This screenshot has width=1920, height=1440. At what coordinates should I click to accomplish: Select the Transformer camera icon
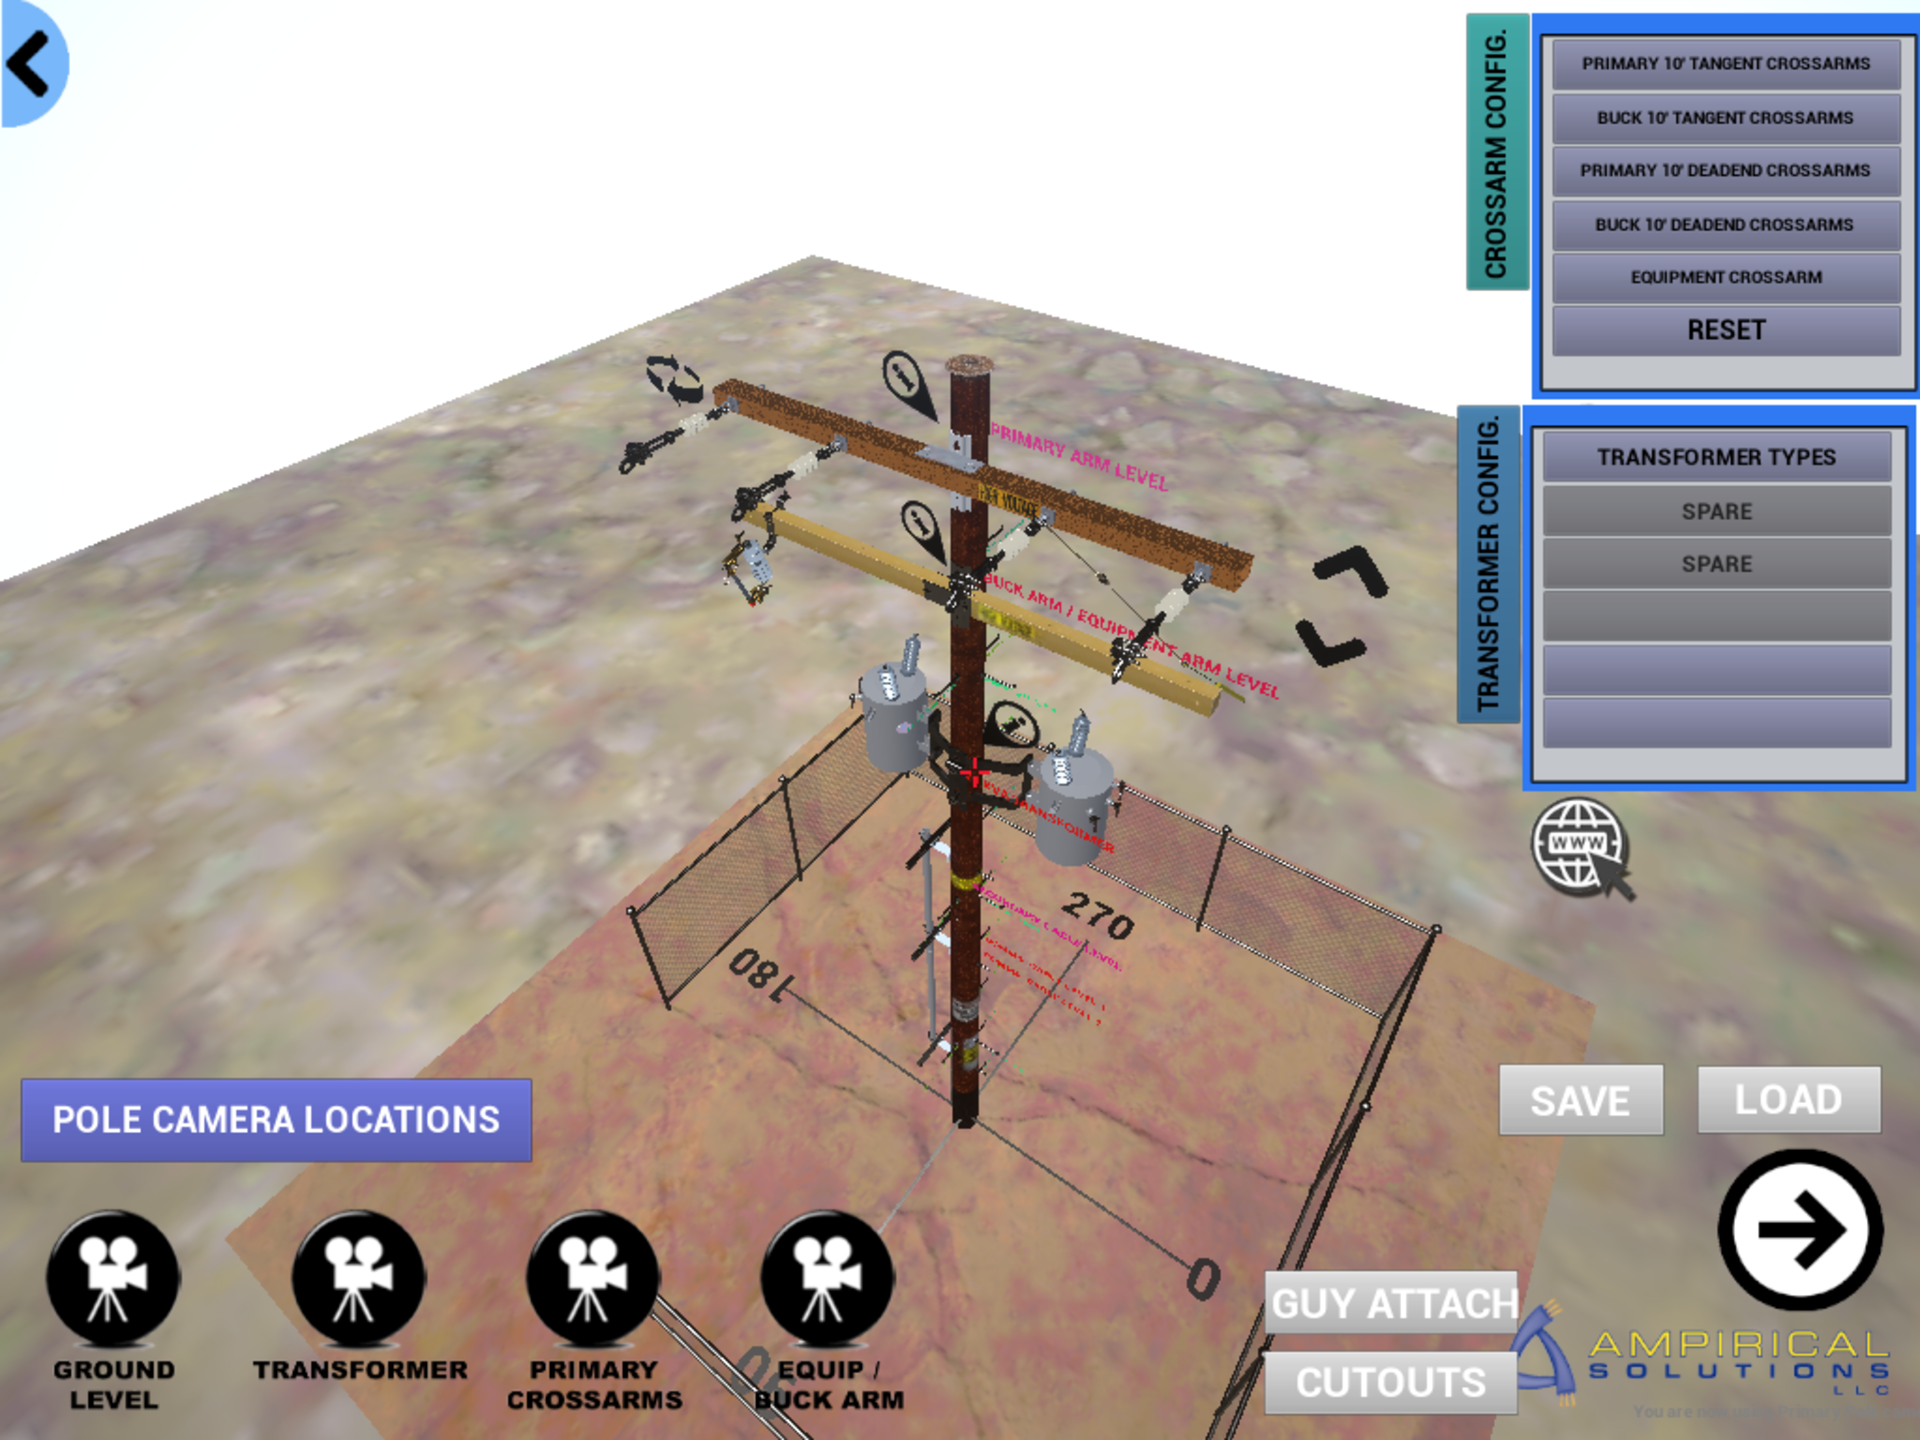tap(358, 1278)
